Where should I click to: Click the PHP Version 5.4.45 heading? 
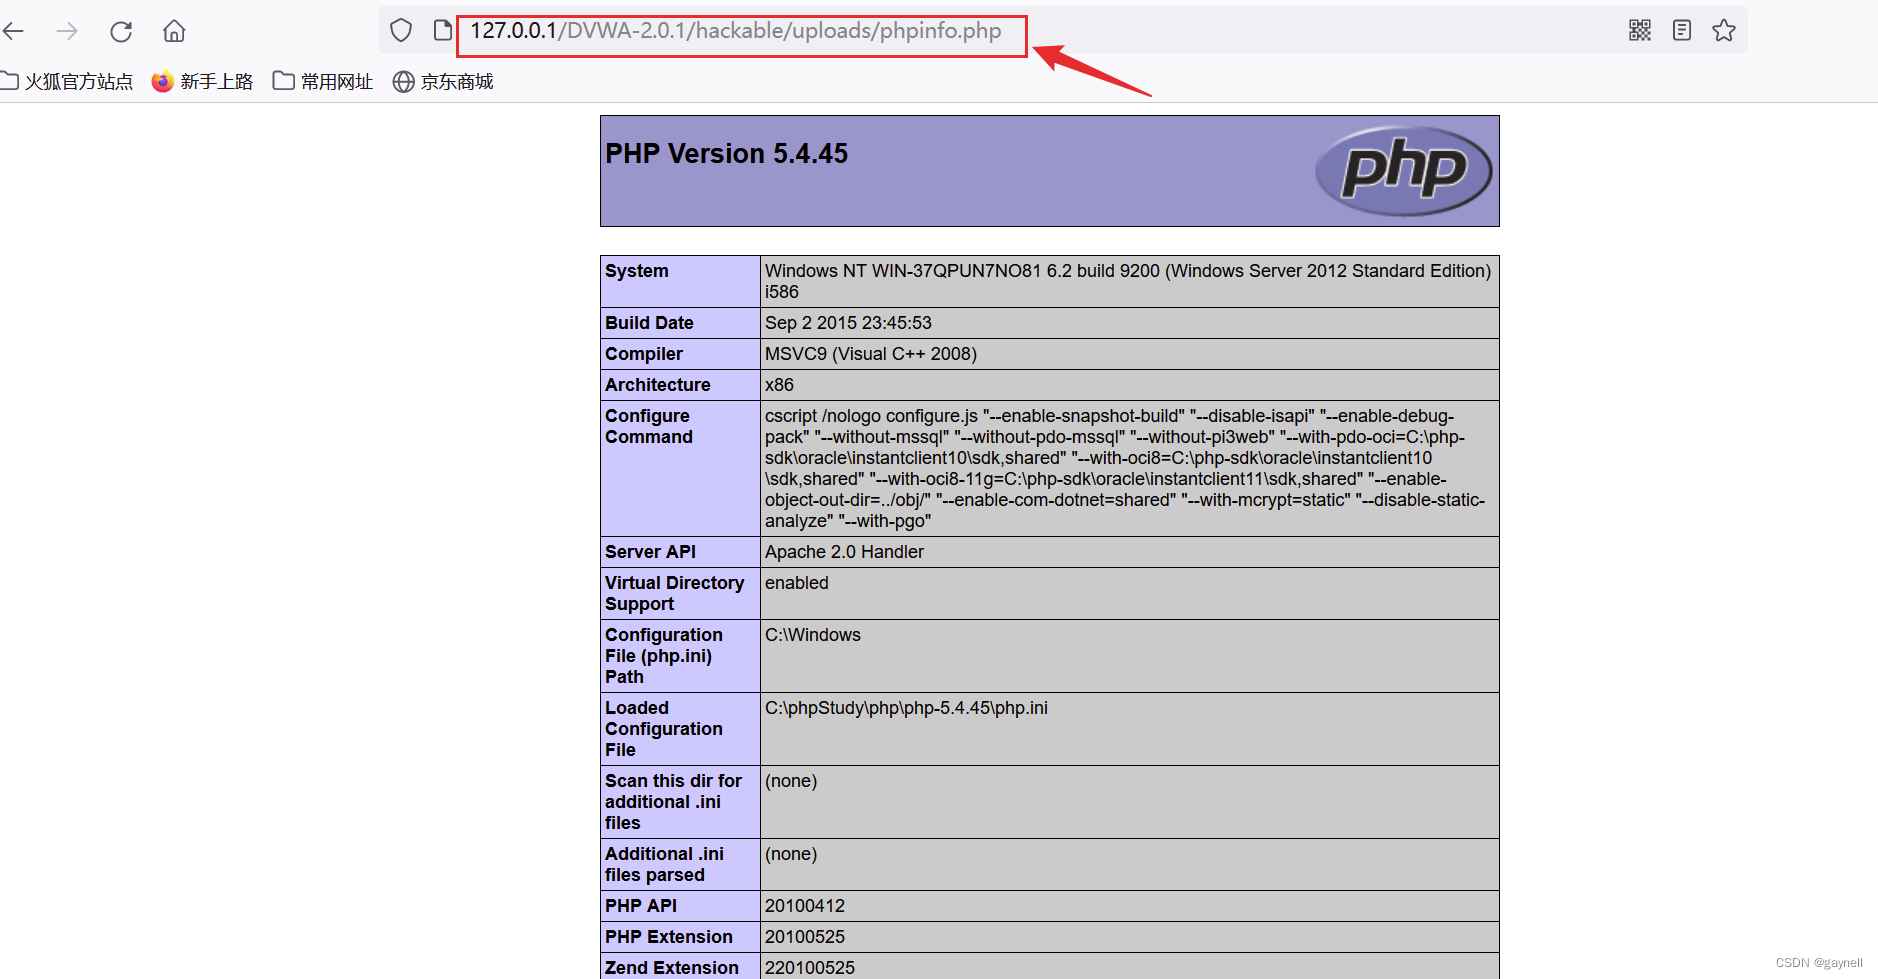coord(727,153)
